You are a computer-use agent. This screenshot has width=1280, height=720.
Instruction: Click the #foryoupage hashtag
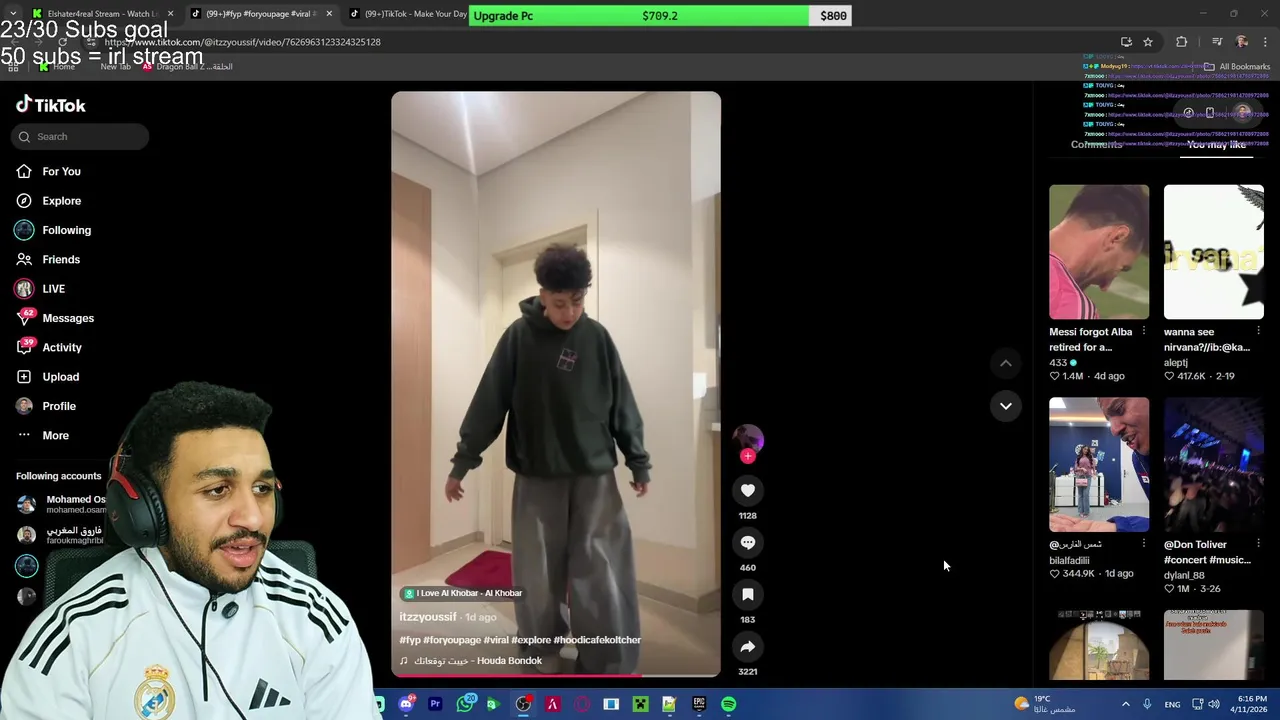(x=452, y=640)
